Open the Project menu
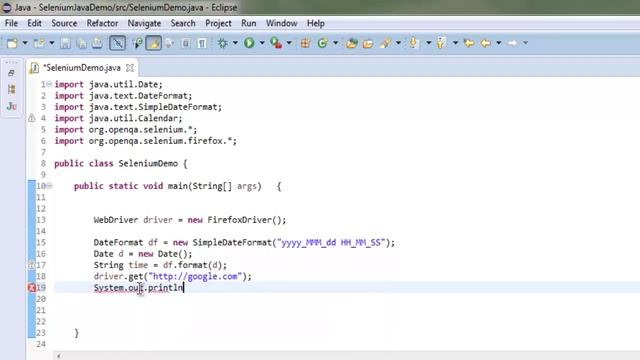The height and width of the screenshot is (360, 640). pyautogui.click(x=218, y=23)
